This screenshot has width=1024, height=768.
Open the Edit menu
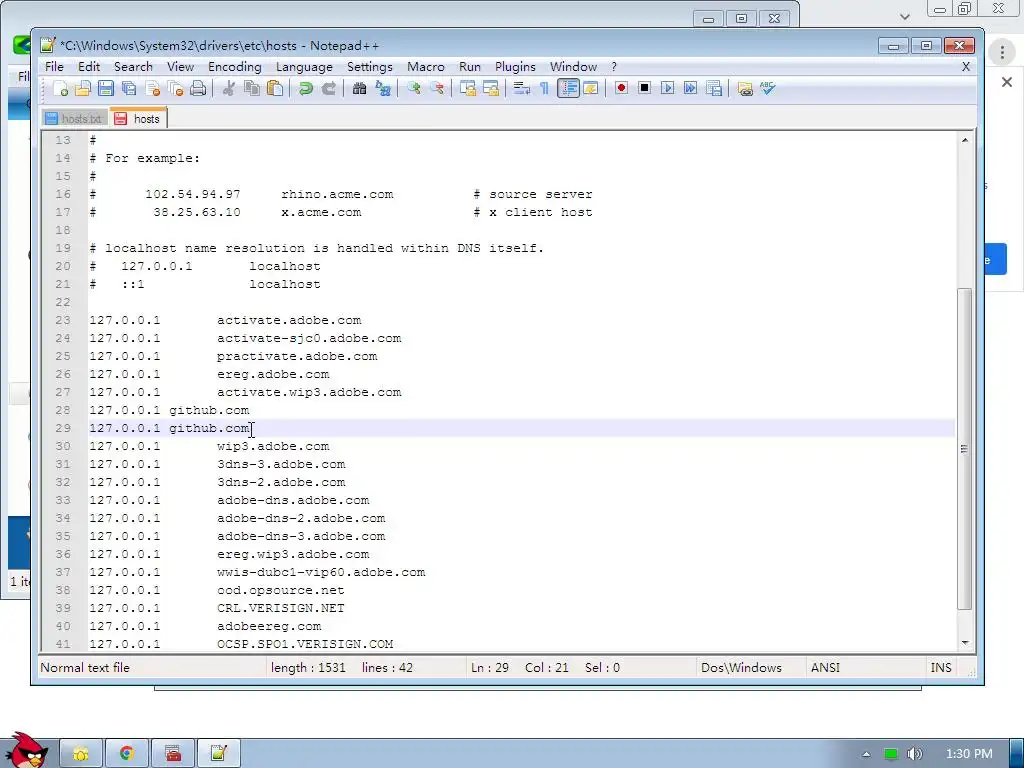89,67
